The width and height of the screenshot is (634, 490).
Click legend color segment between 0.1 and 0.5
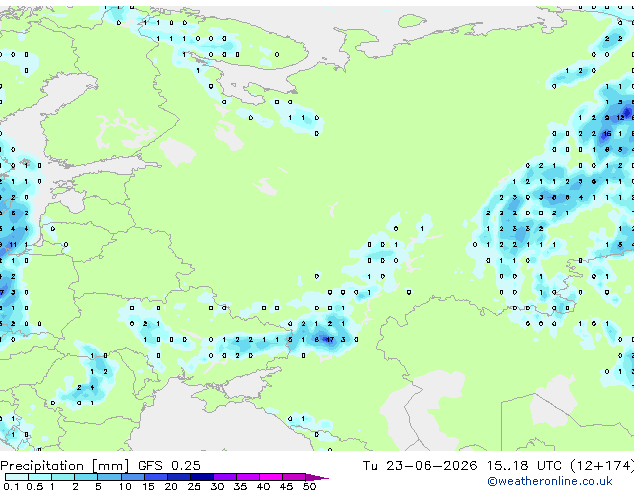pyautogui.click(x=17, y=477)
